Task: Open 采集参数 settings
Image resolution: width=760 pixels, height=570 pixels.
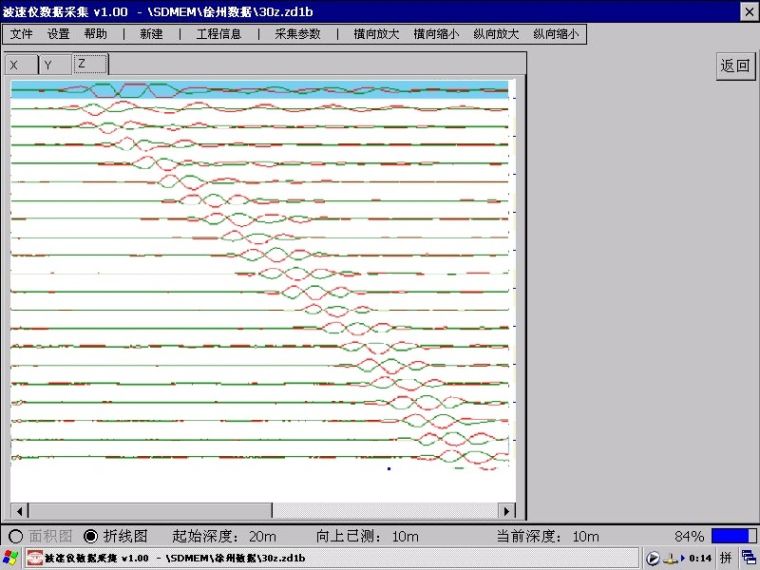Action: coord(297,34)
